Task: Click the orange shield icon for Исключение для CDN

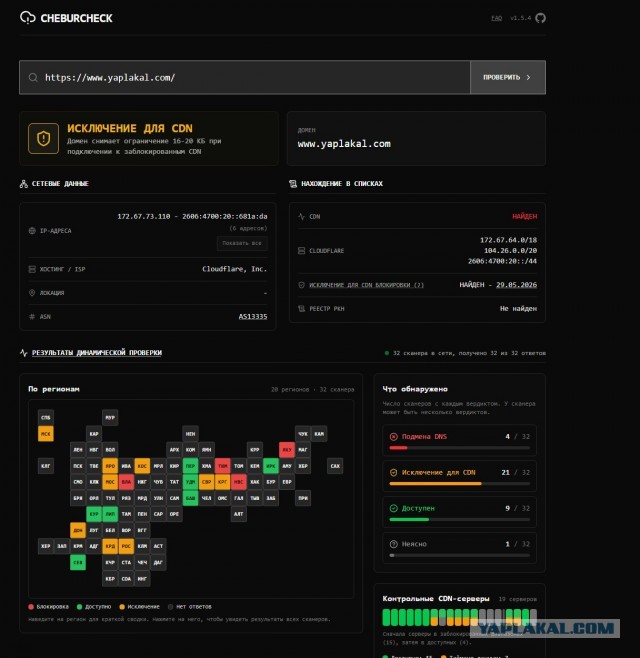Action: (x=394, y=473)
